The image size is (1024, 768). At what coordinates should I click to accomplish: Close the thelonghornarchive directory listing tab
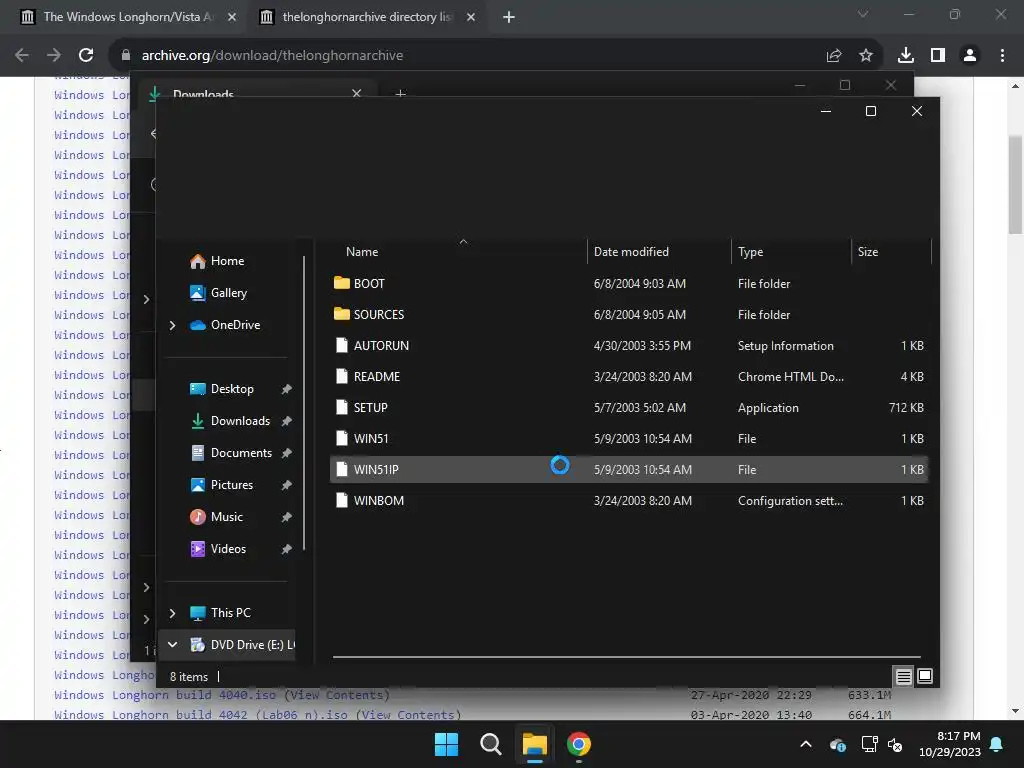tap(471, 17)
